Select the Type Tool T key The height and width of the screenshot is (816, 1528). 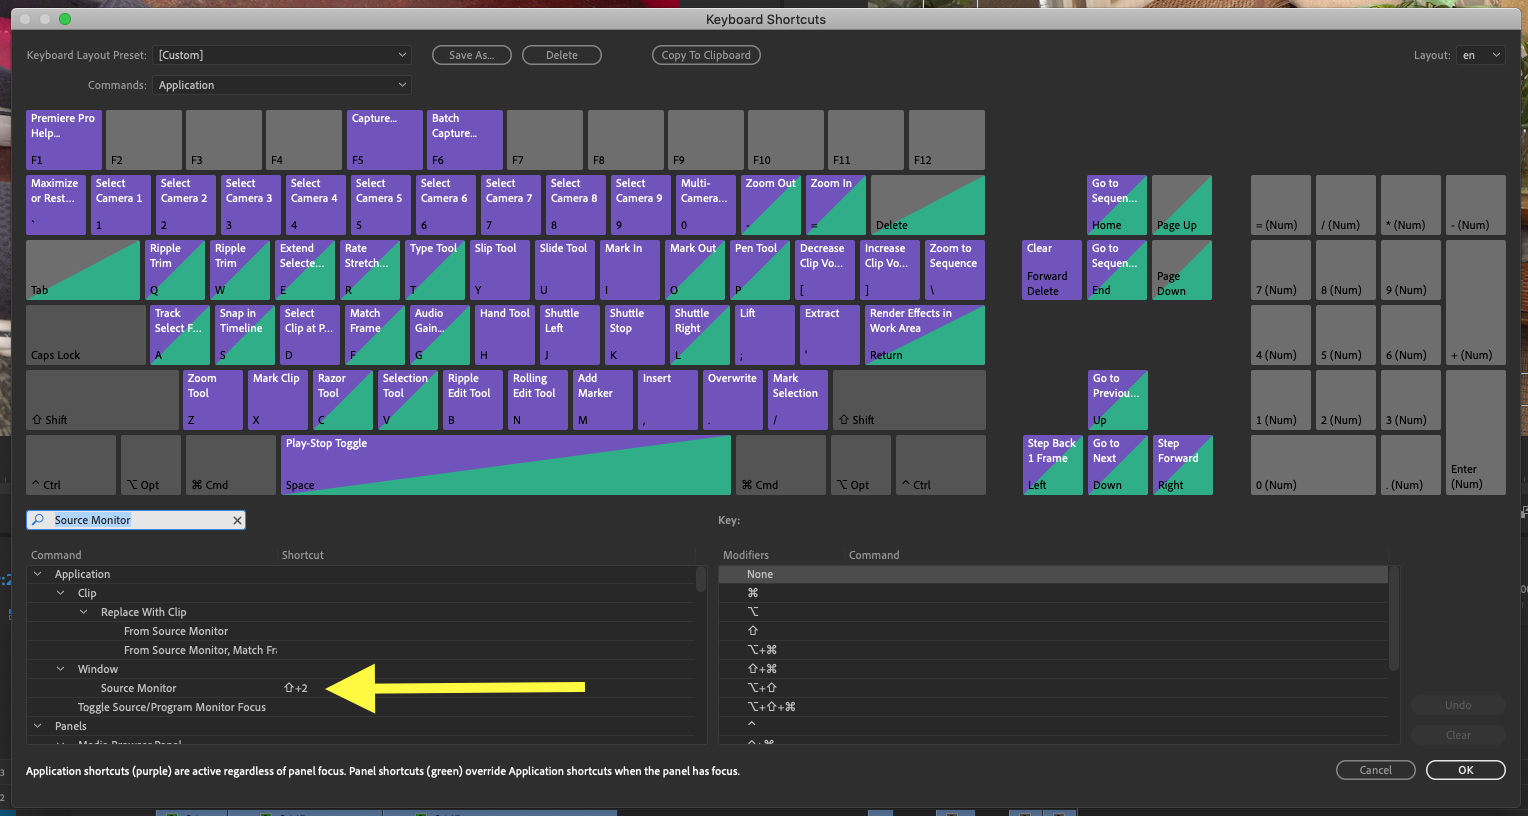(436, 270)
